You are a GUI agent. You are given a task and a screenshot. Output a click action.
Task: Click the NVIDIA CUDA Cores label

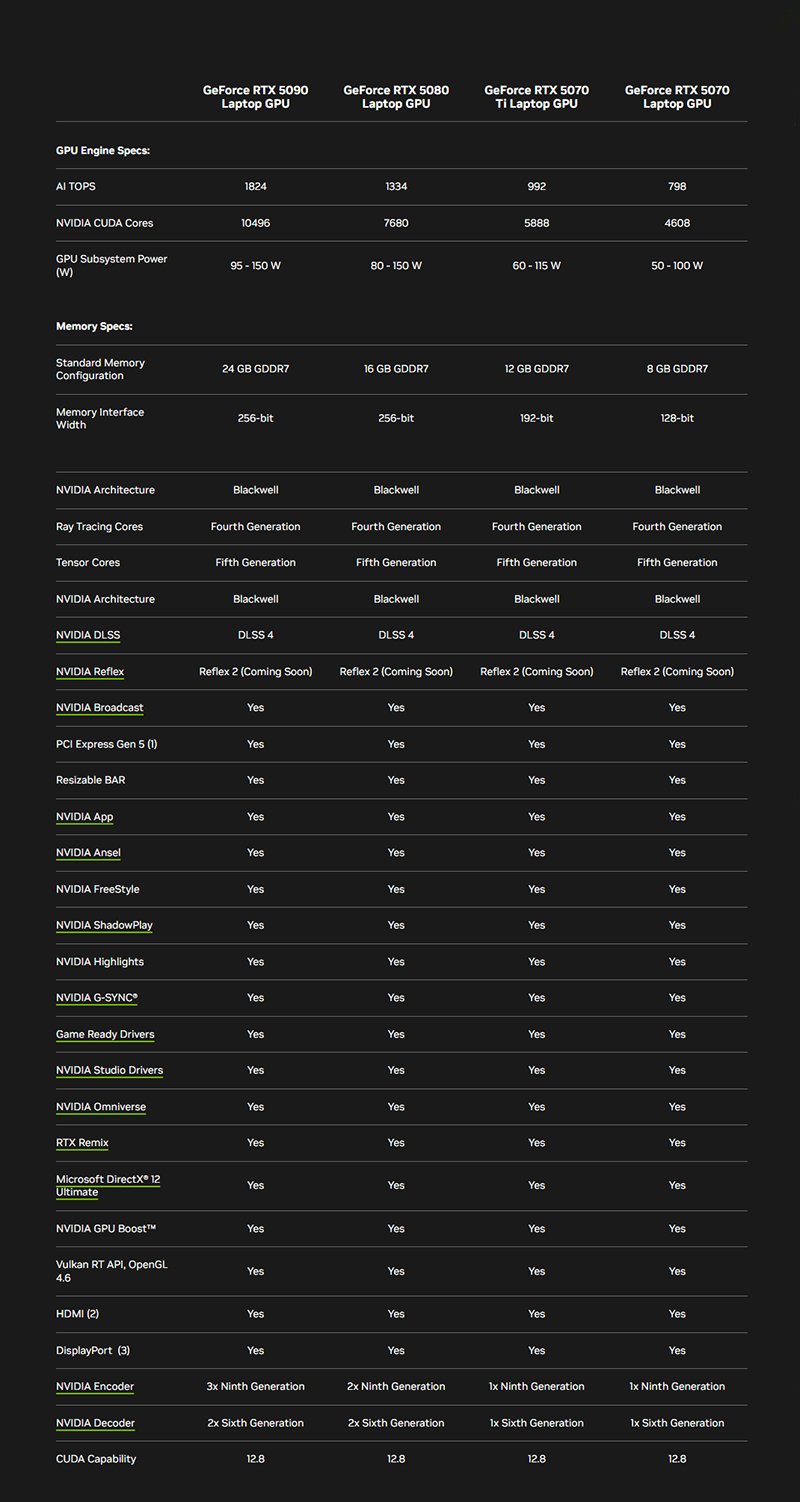pos(105,223)
